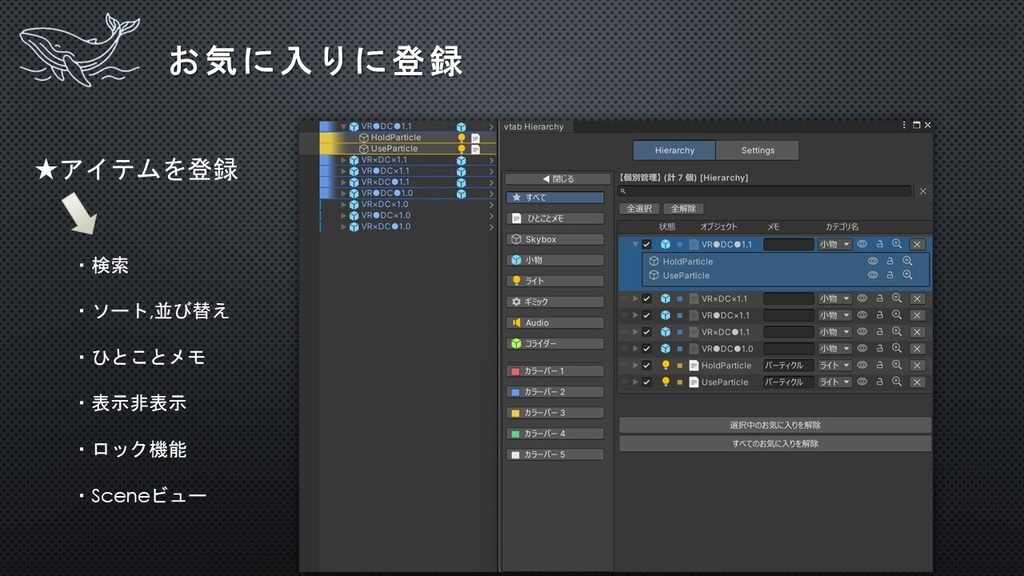Click the zoom icon on the VR●DC●1.1 row
Image resolution: width=1024 pixels, height=576 pixels.
pyautogui.click(x=897, y=244)
